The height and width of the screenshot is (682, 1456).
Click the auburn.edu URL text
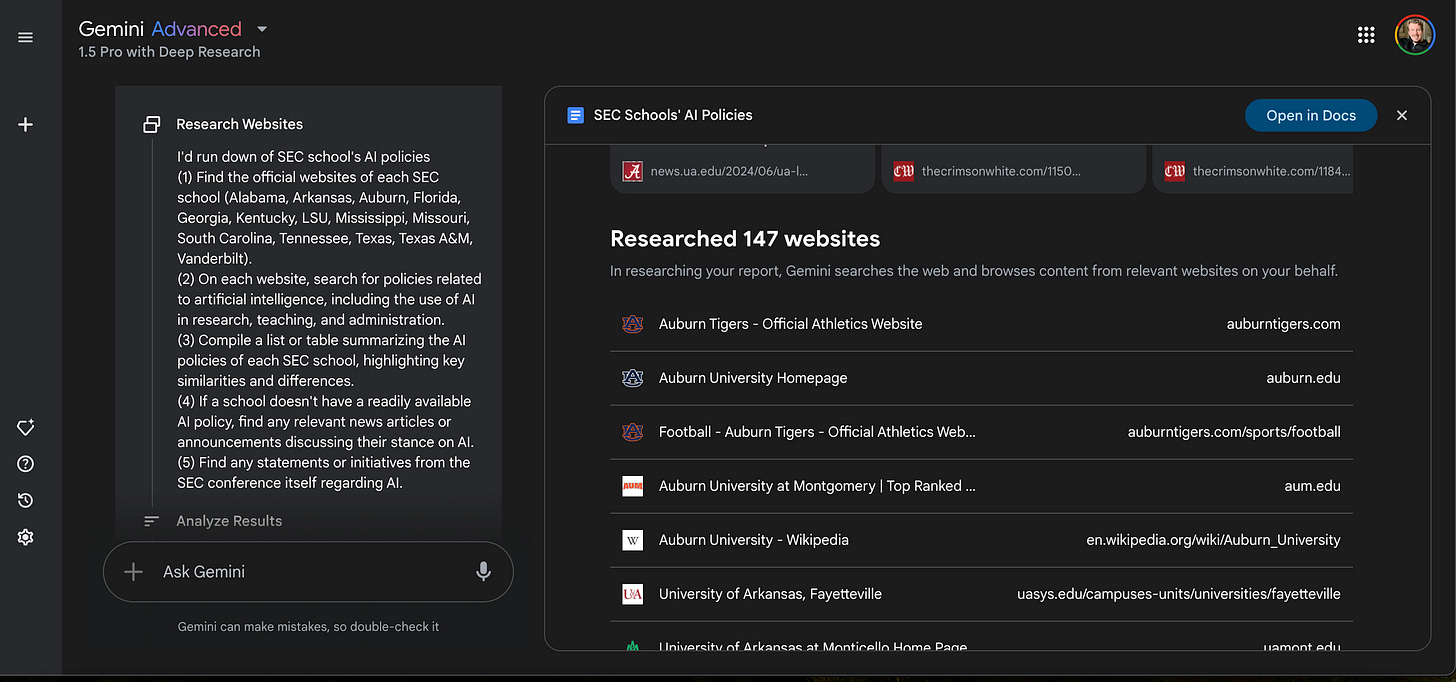coord(1303,378)
